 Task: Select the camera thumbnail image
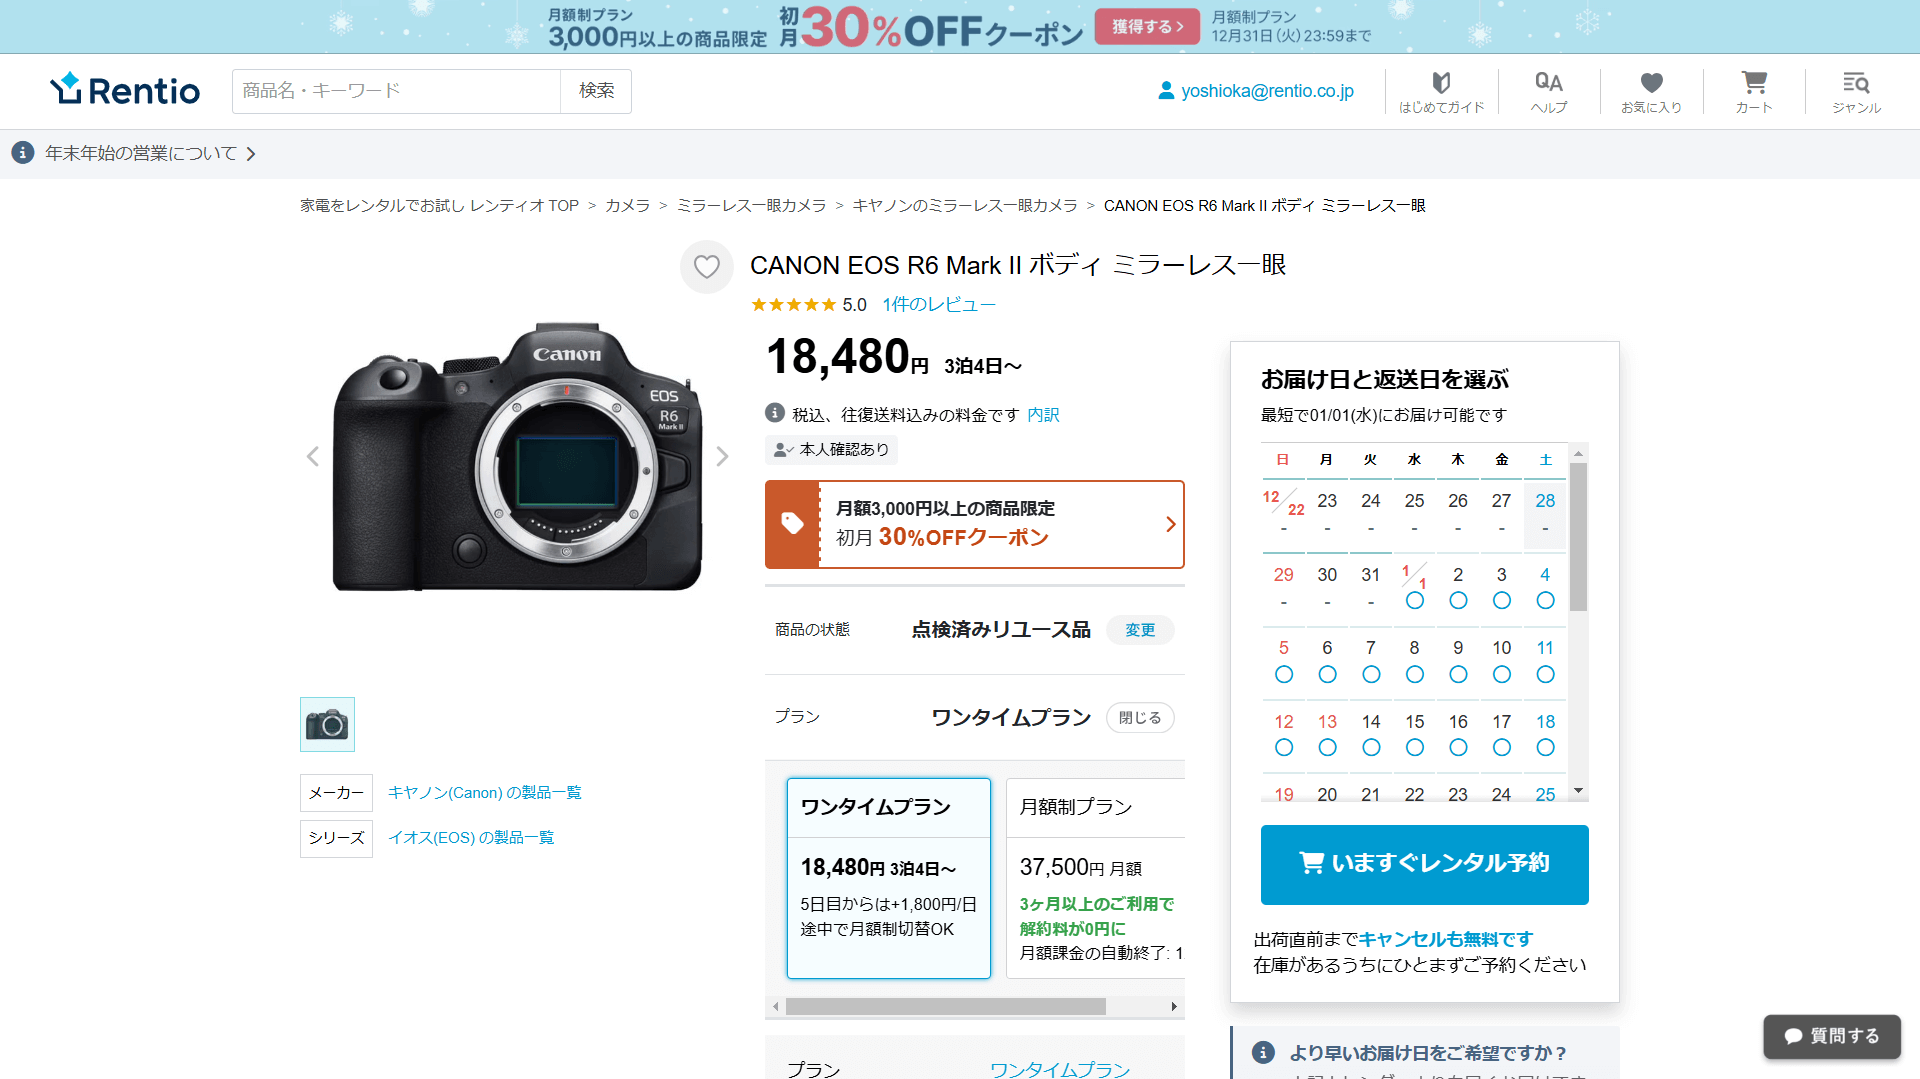tap(327, 724)
